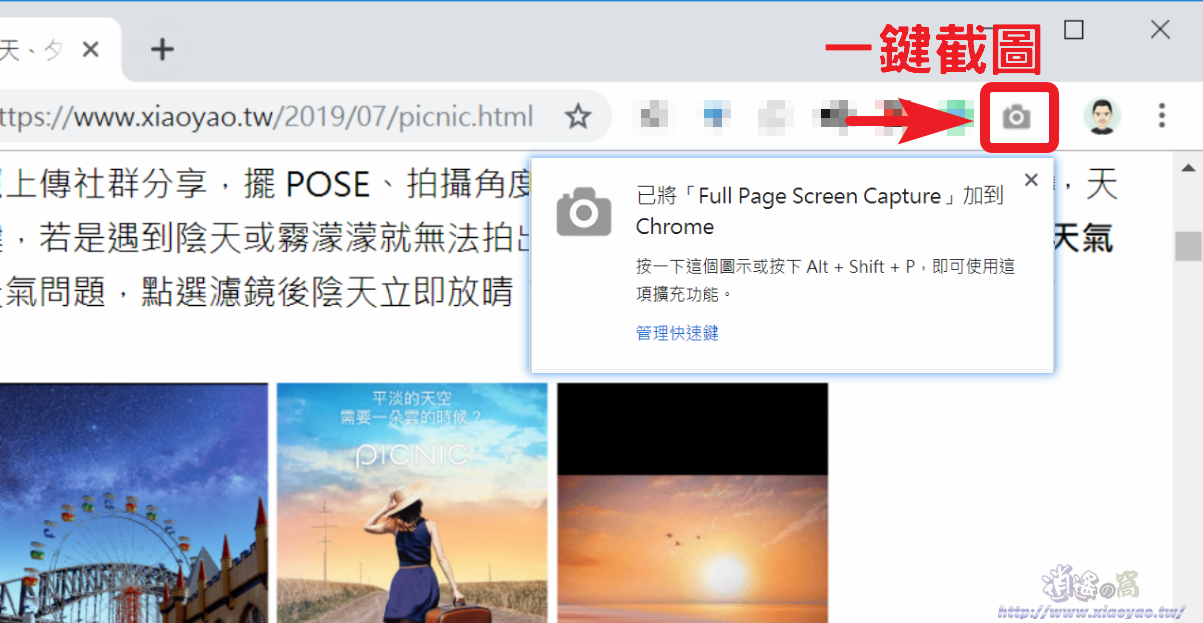Click the vertical scrollbar thumb
This screenshot has height=623, width=1203.
pyautogui.click(x=1188, y=246)
